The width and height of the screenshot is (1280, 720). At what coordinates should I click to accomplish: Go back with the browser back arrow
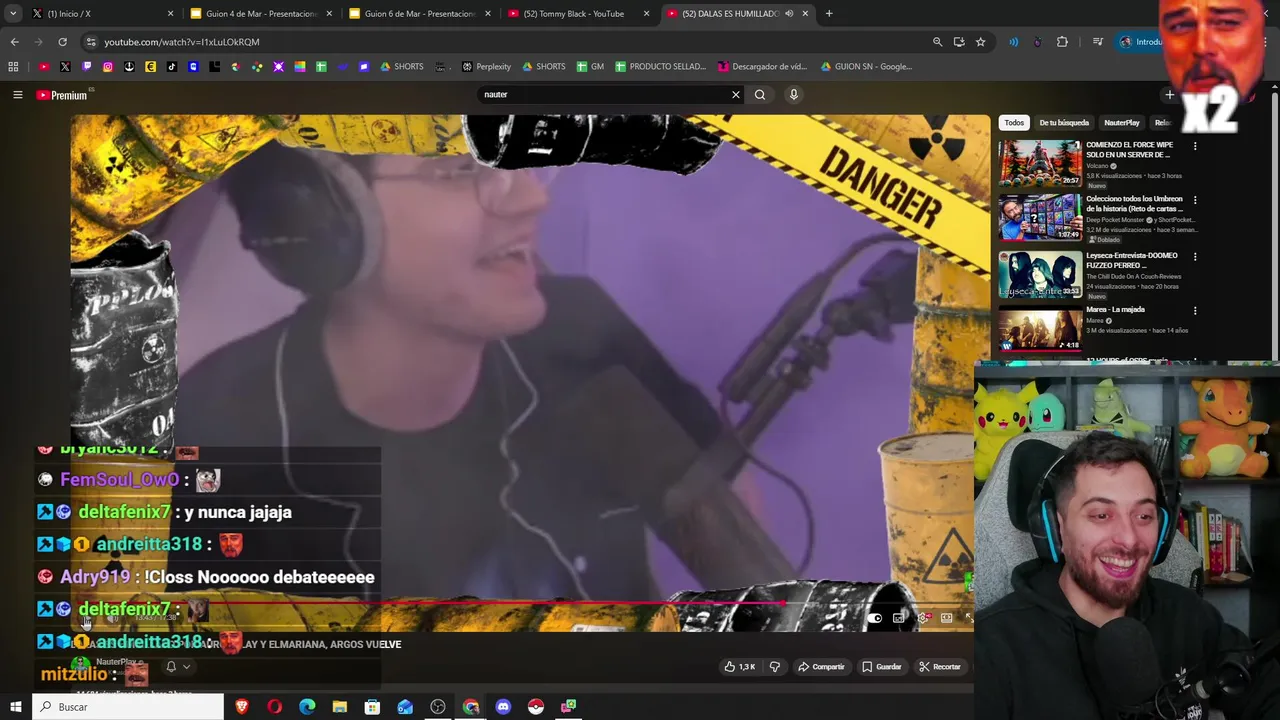coord(14,42)
